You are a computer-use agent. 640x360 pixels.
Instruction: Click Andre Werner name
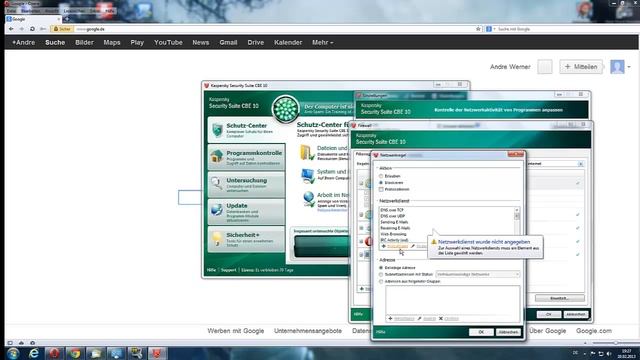[x=510, y=67]
